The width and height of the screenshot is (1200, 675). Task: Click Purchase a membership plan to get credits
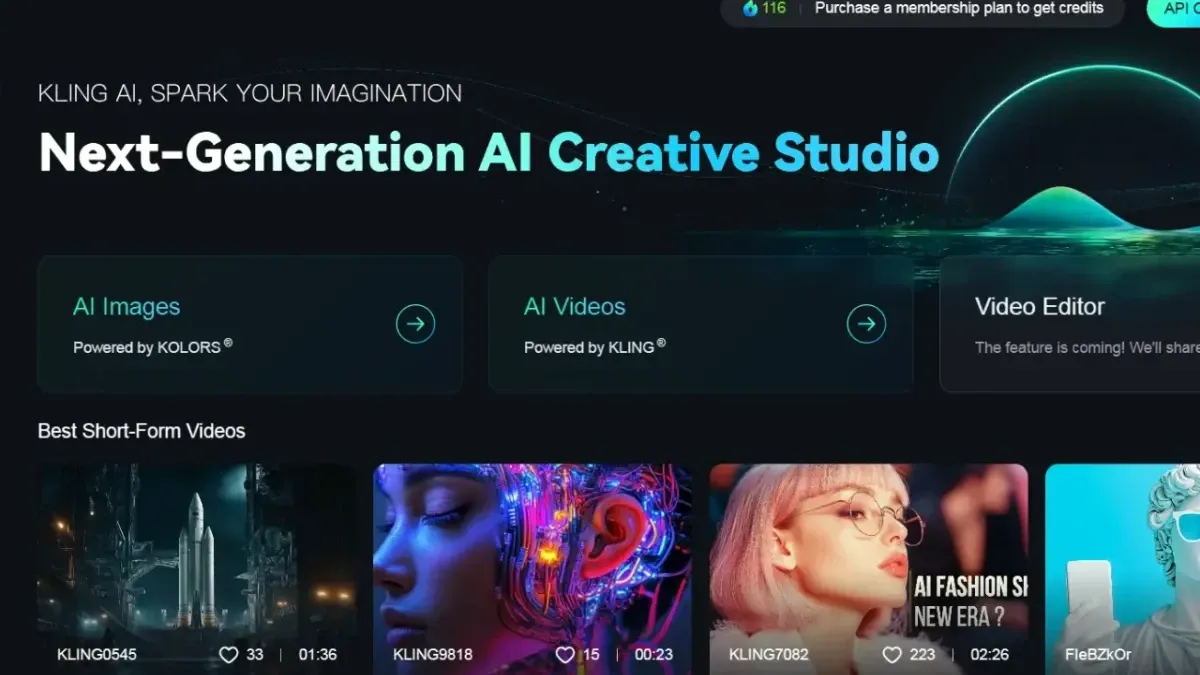click(x=958, y=9)
